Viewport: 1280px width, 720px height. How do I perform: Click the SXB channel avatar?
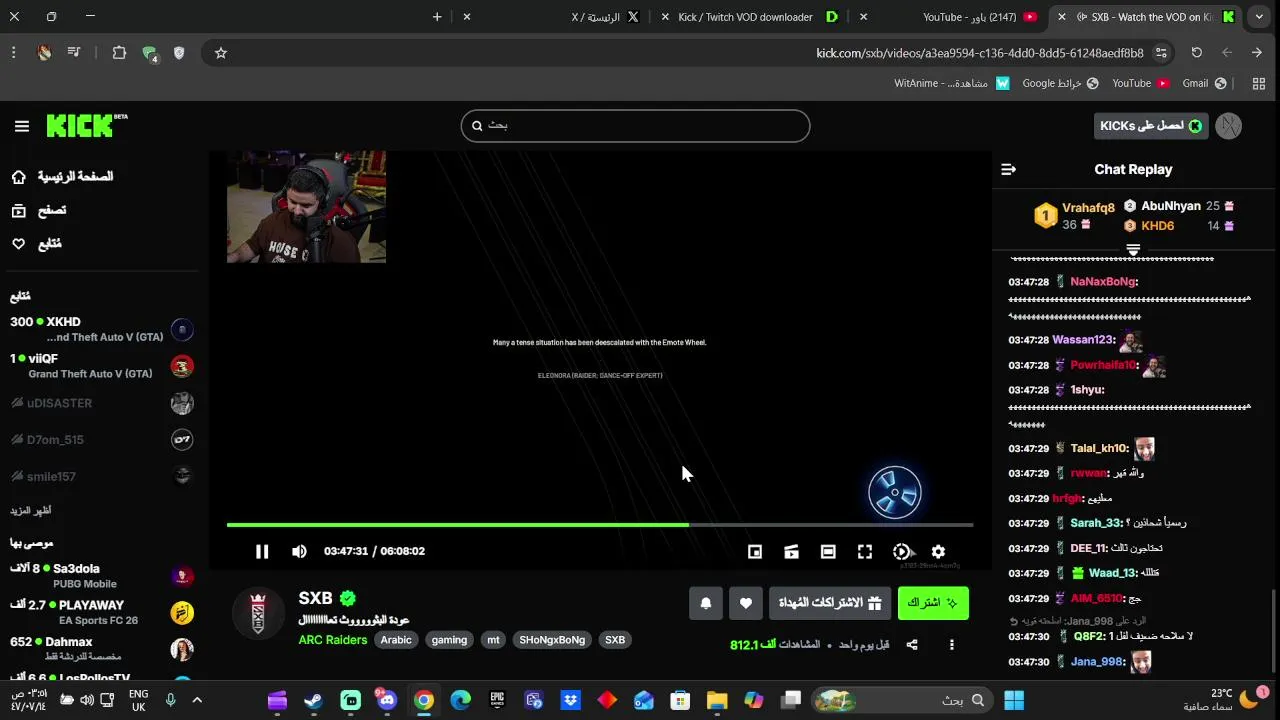click(258, 613)
